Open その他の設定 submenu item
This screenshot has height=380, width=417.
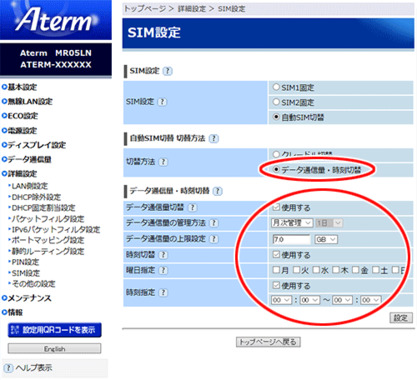32,284
